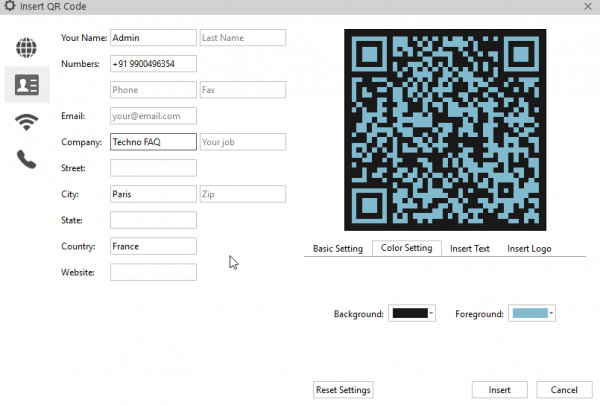Click the Country field containing France

point(153,246)
